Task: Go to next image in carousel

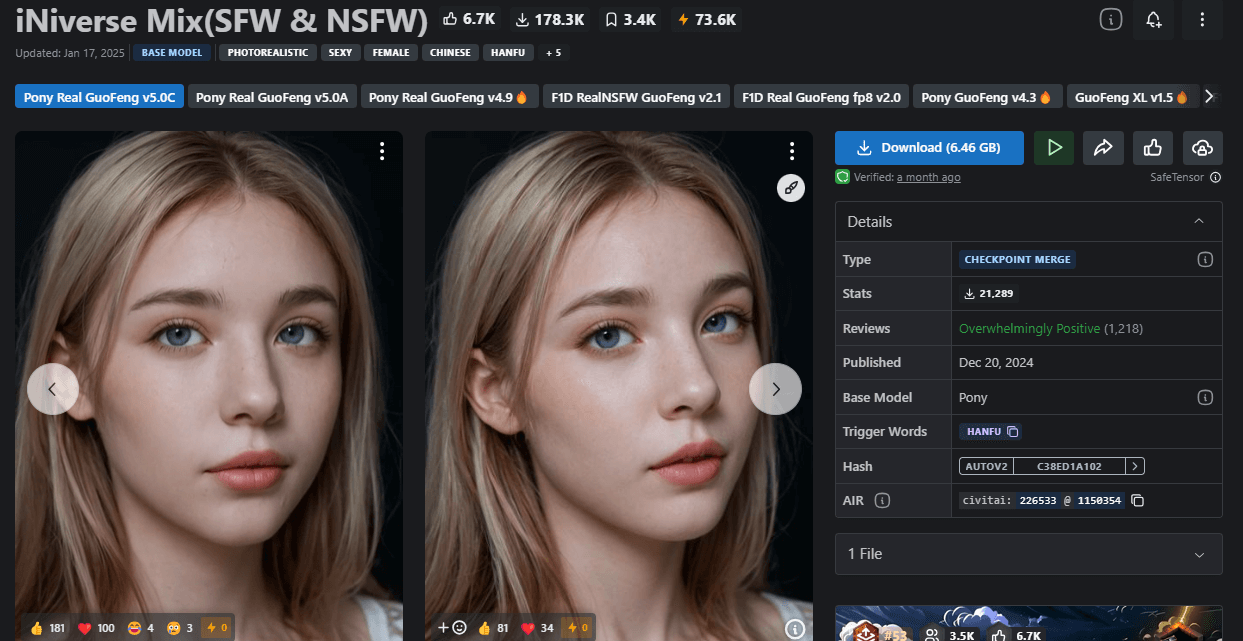Action: 775,389
